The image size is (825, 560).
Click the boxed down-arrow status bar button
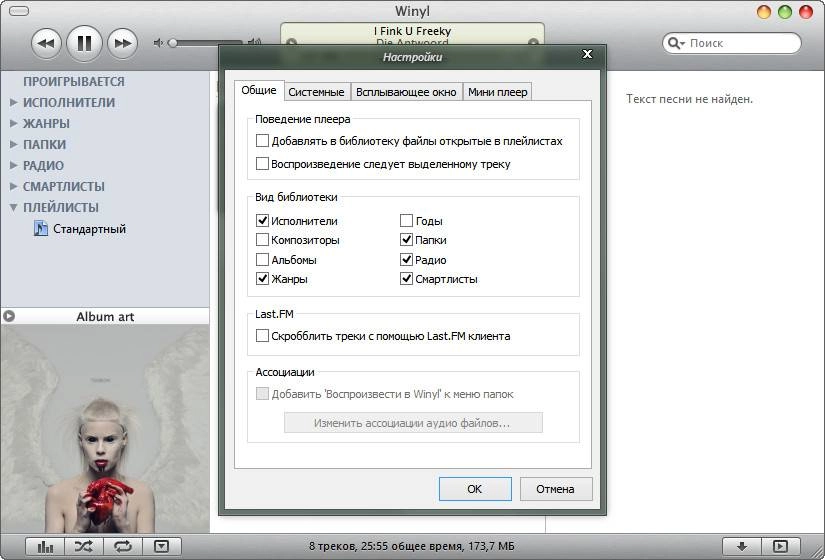point(162,546)
